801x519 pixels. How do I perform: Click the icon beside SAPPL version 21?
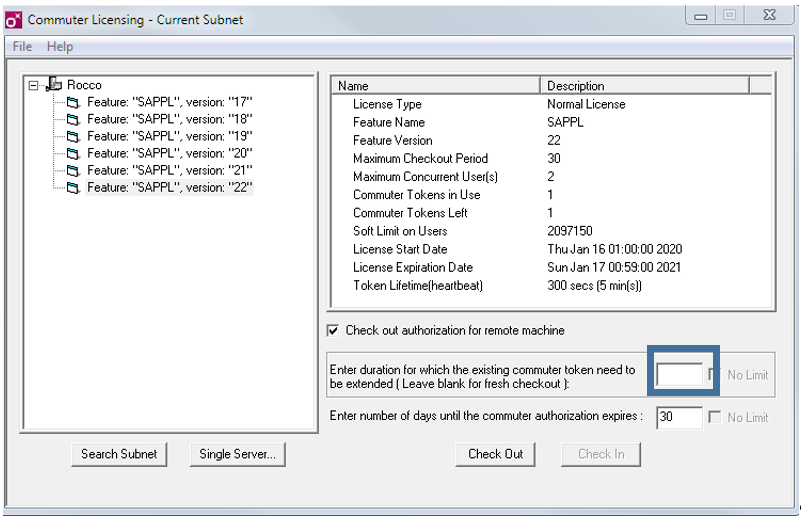coord(73,170)
